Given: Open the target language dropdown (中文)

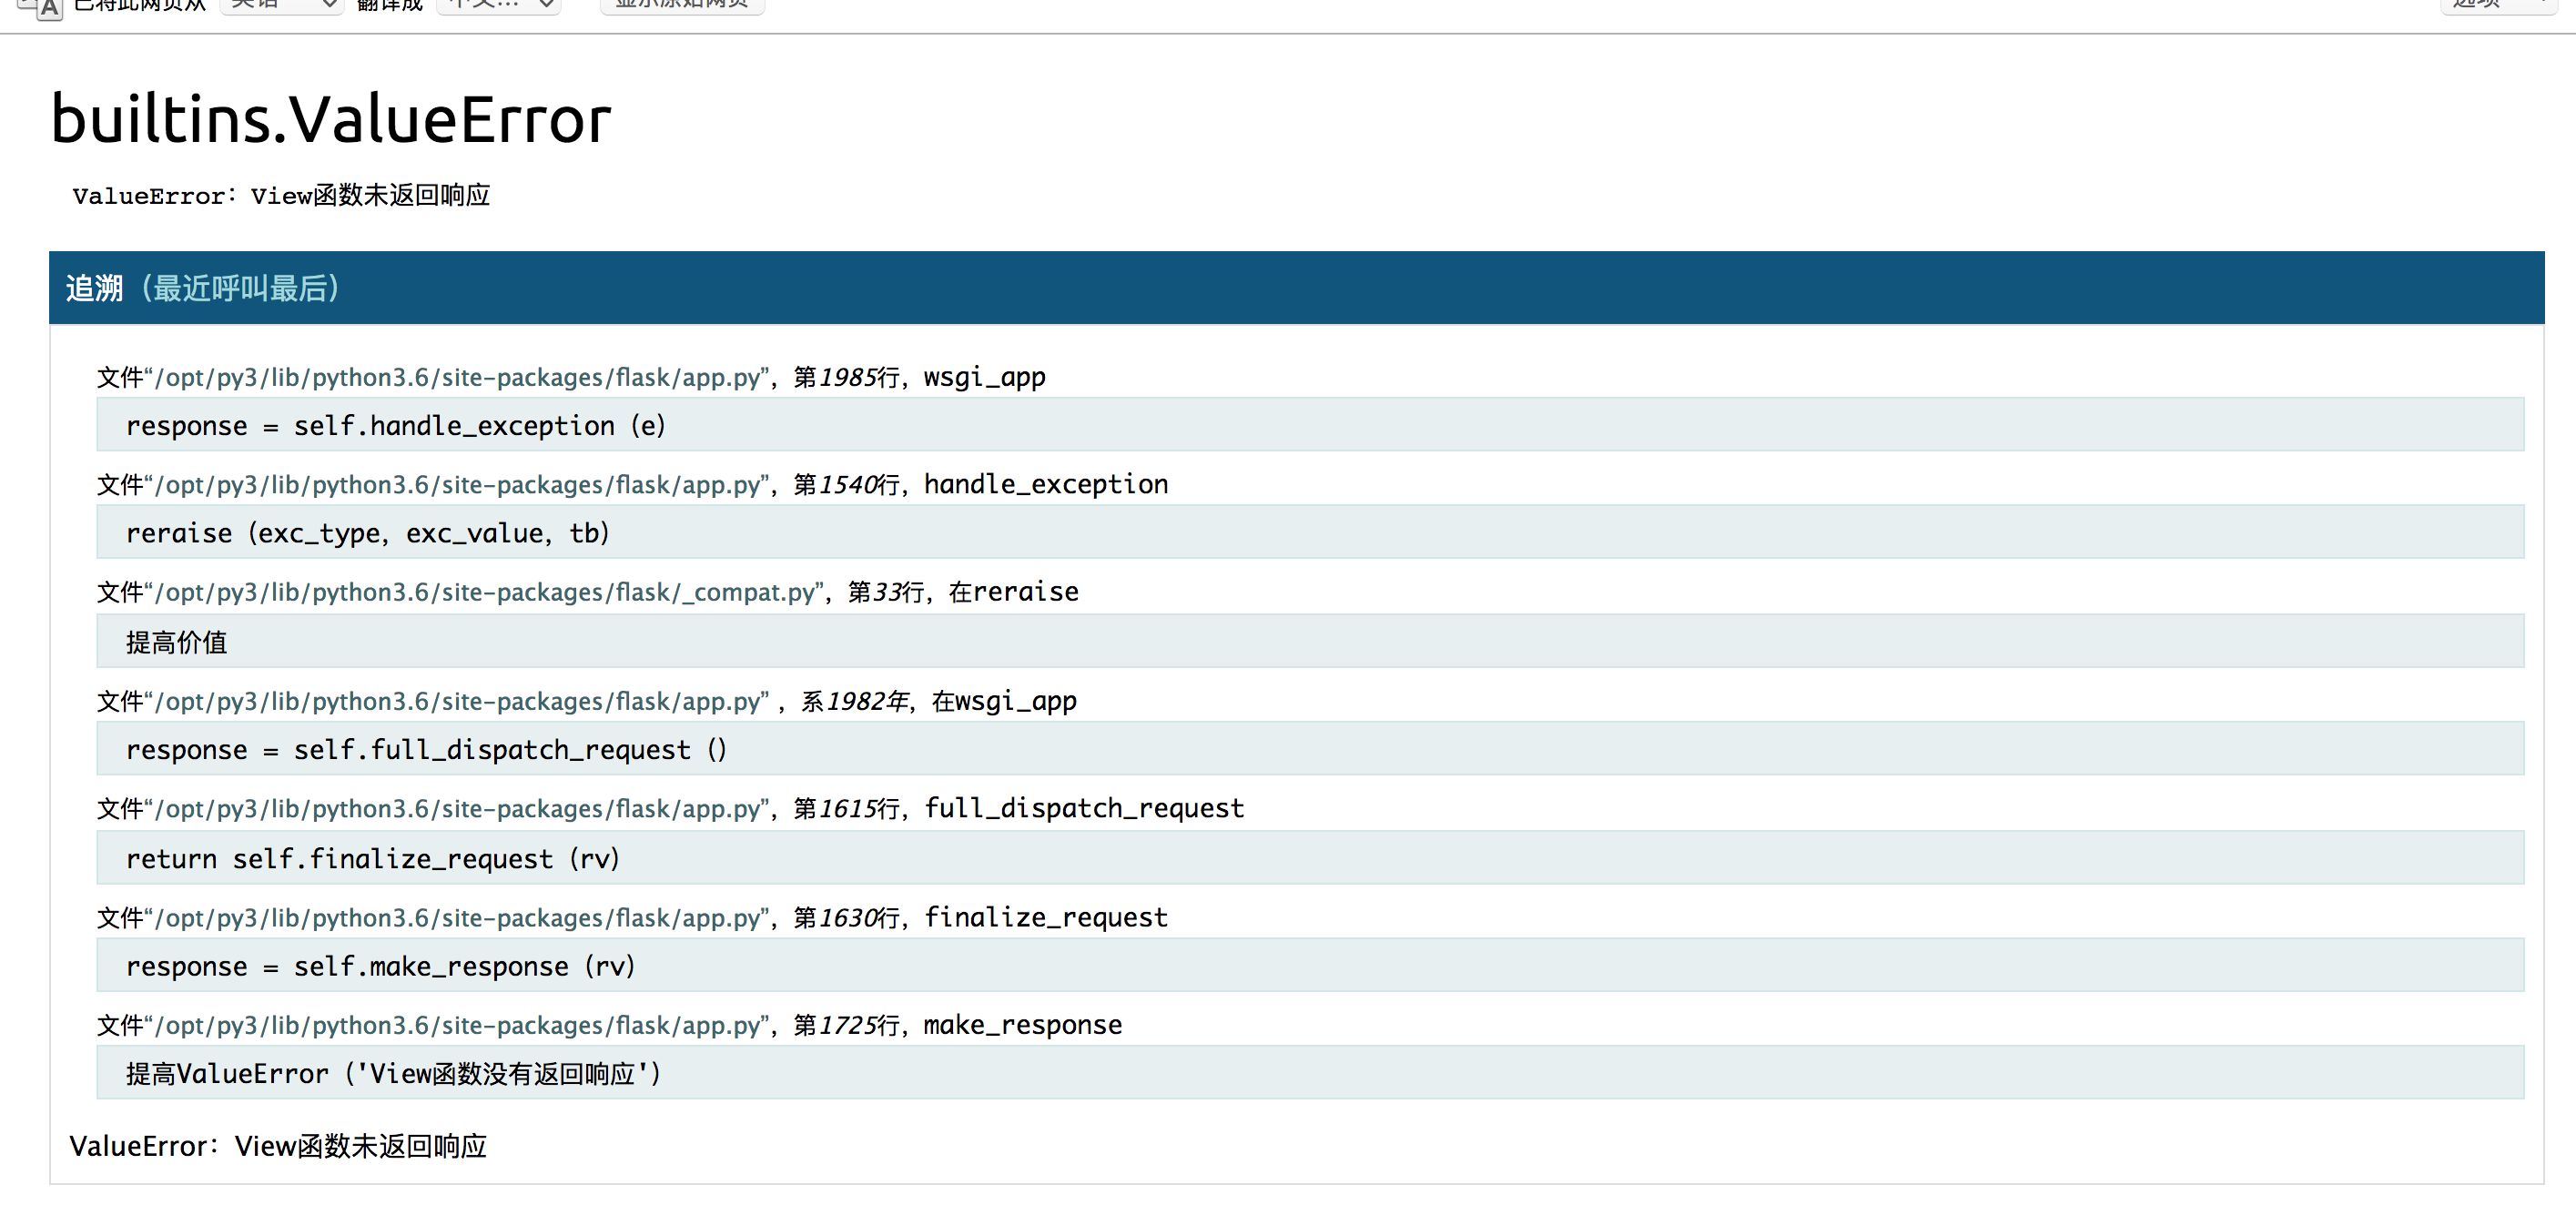Looking at the screenshot, I should [498, 5].
